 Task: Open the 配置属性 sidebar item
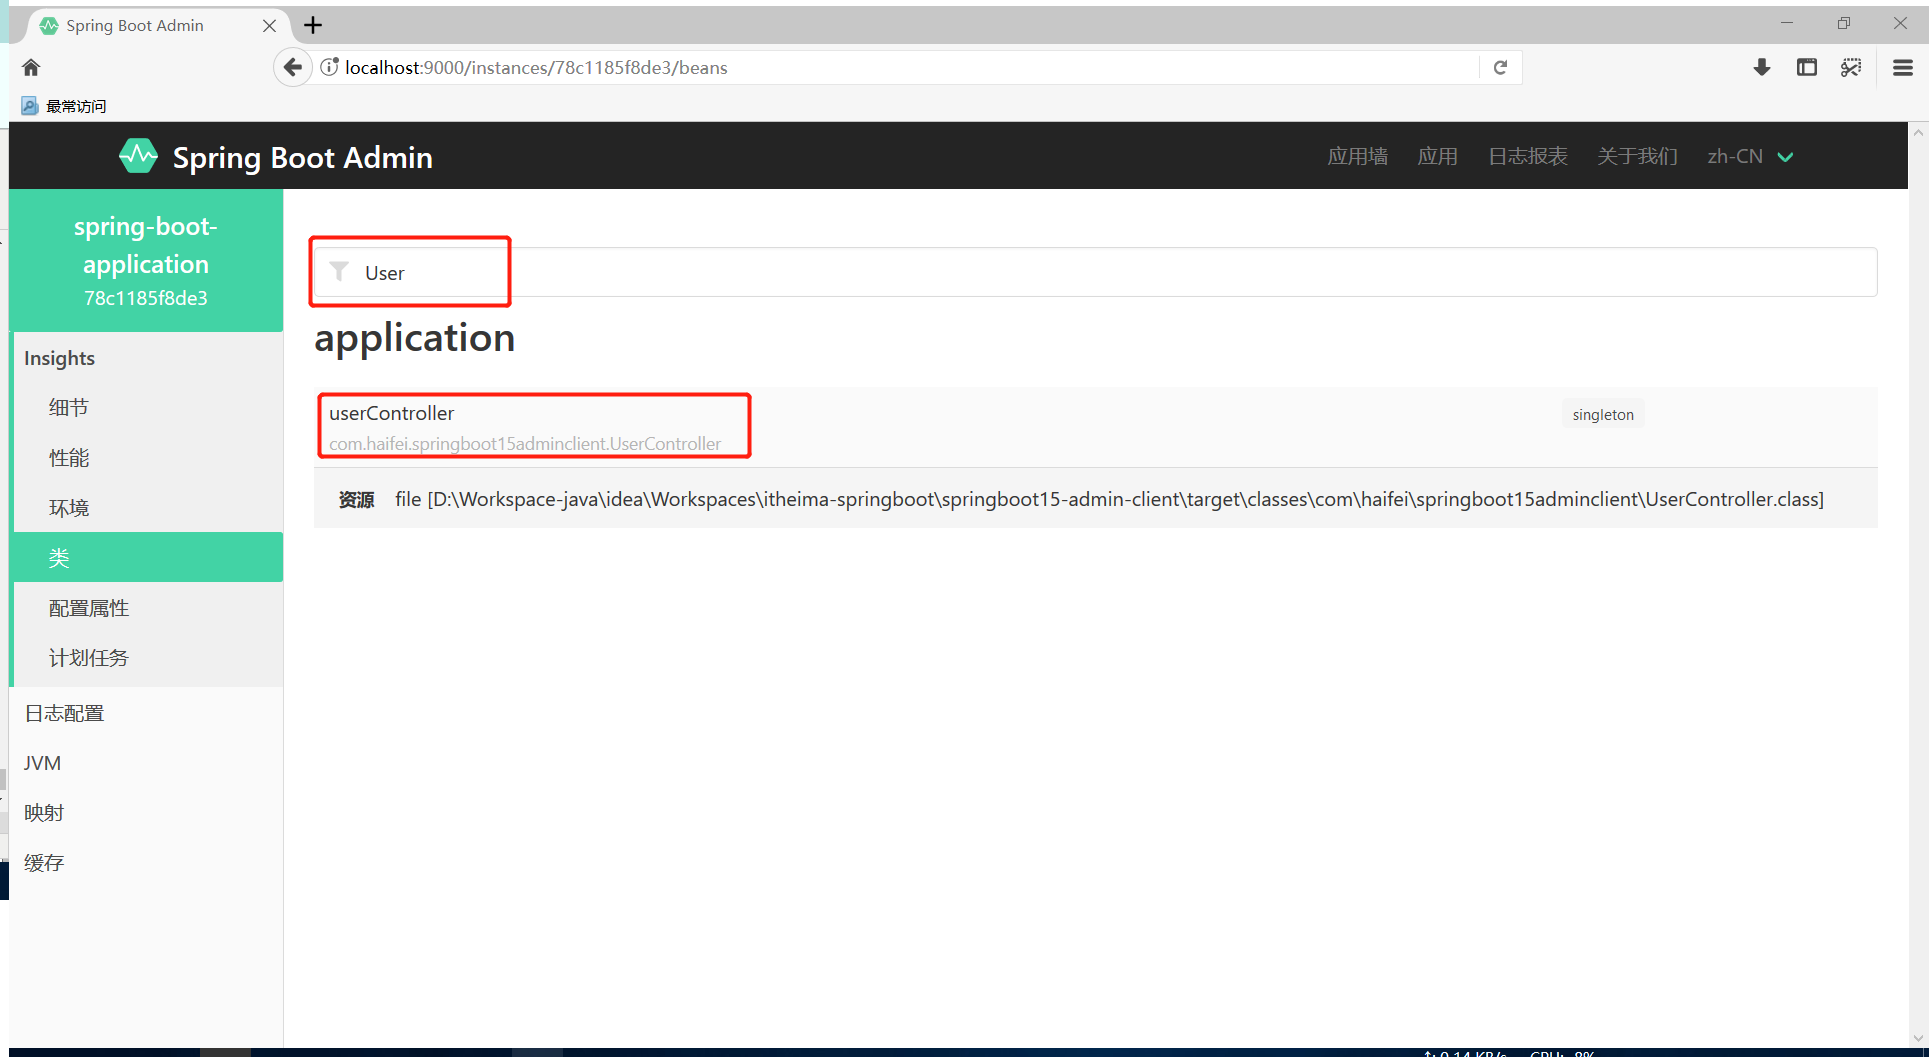(x=148, y=607)
